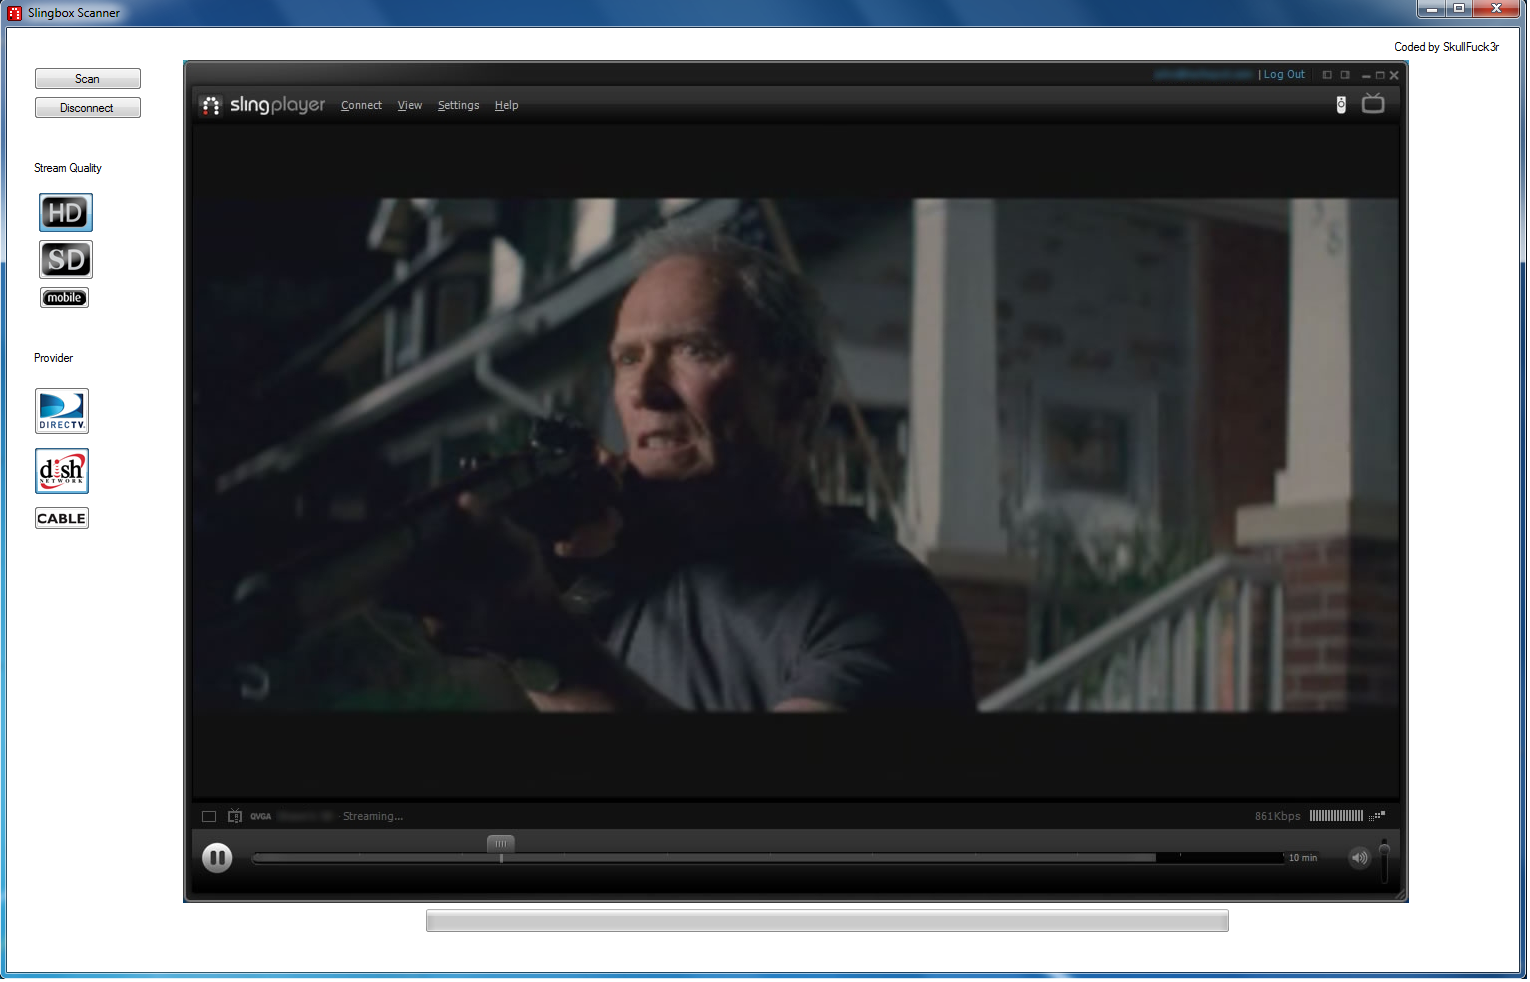Screen dimensions: 1530x982
Task: Pause the video stream
Action: (217, 858)
